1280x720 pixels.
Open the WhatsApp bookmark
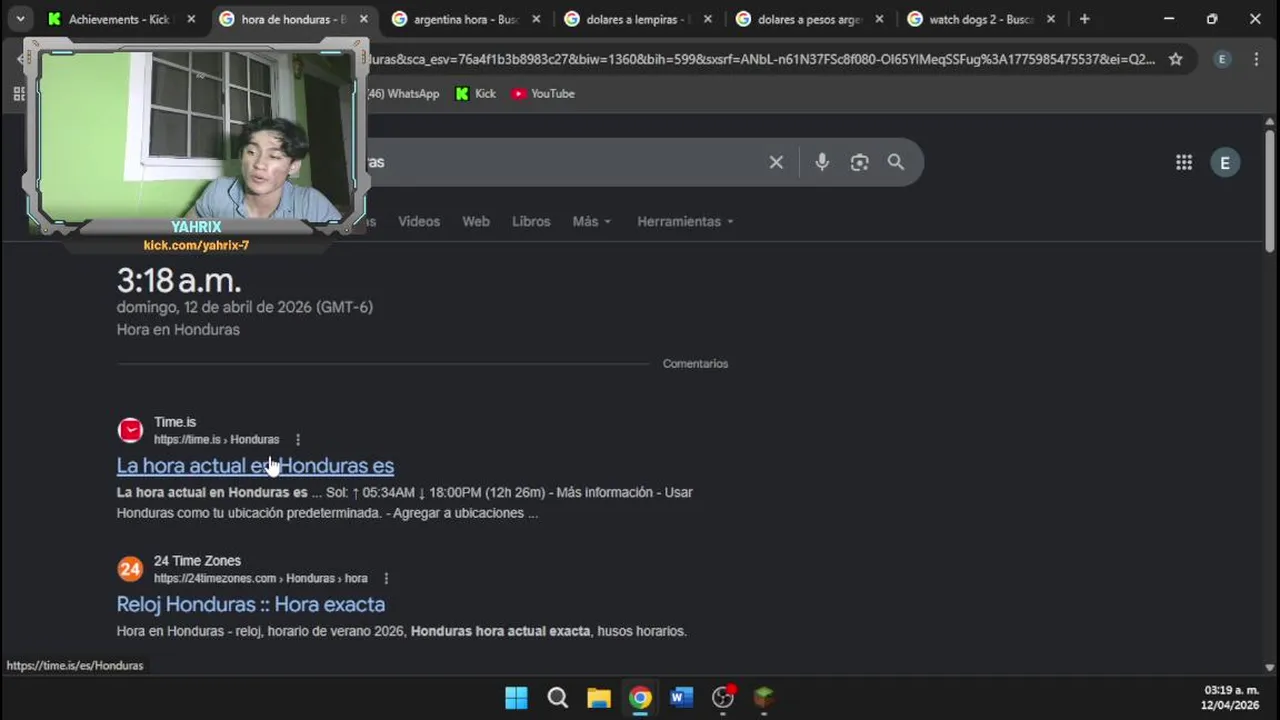click(404, 93)
